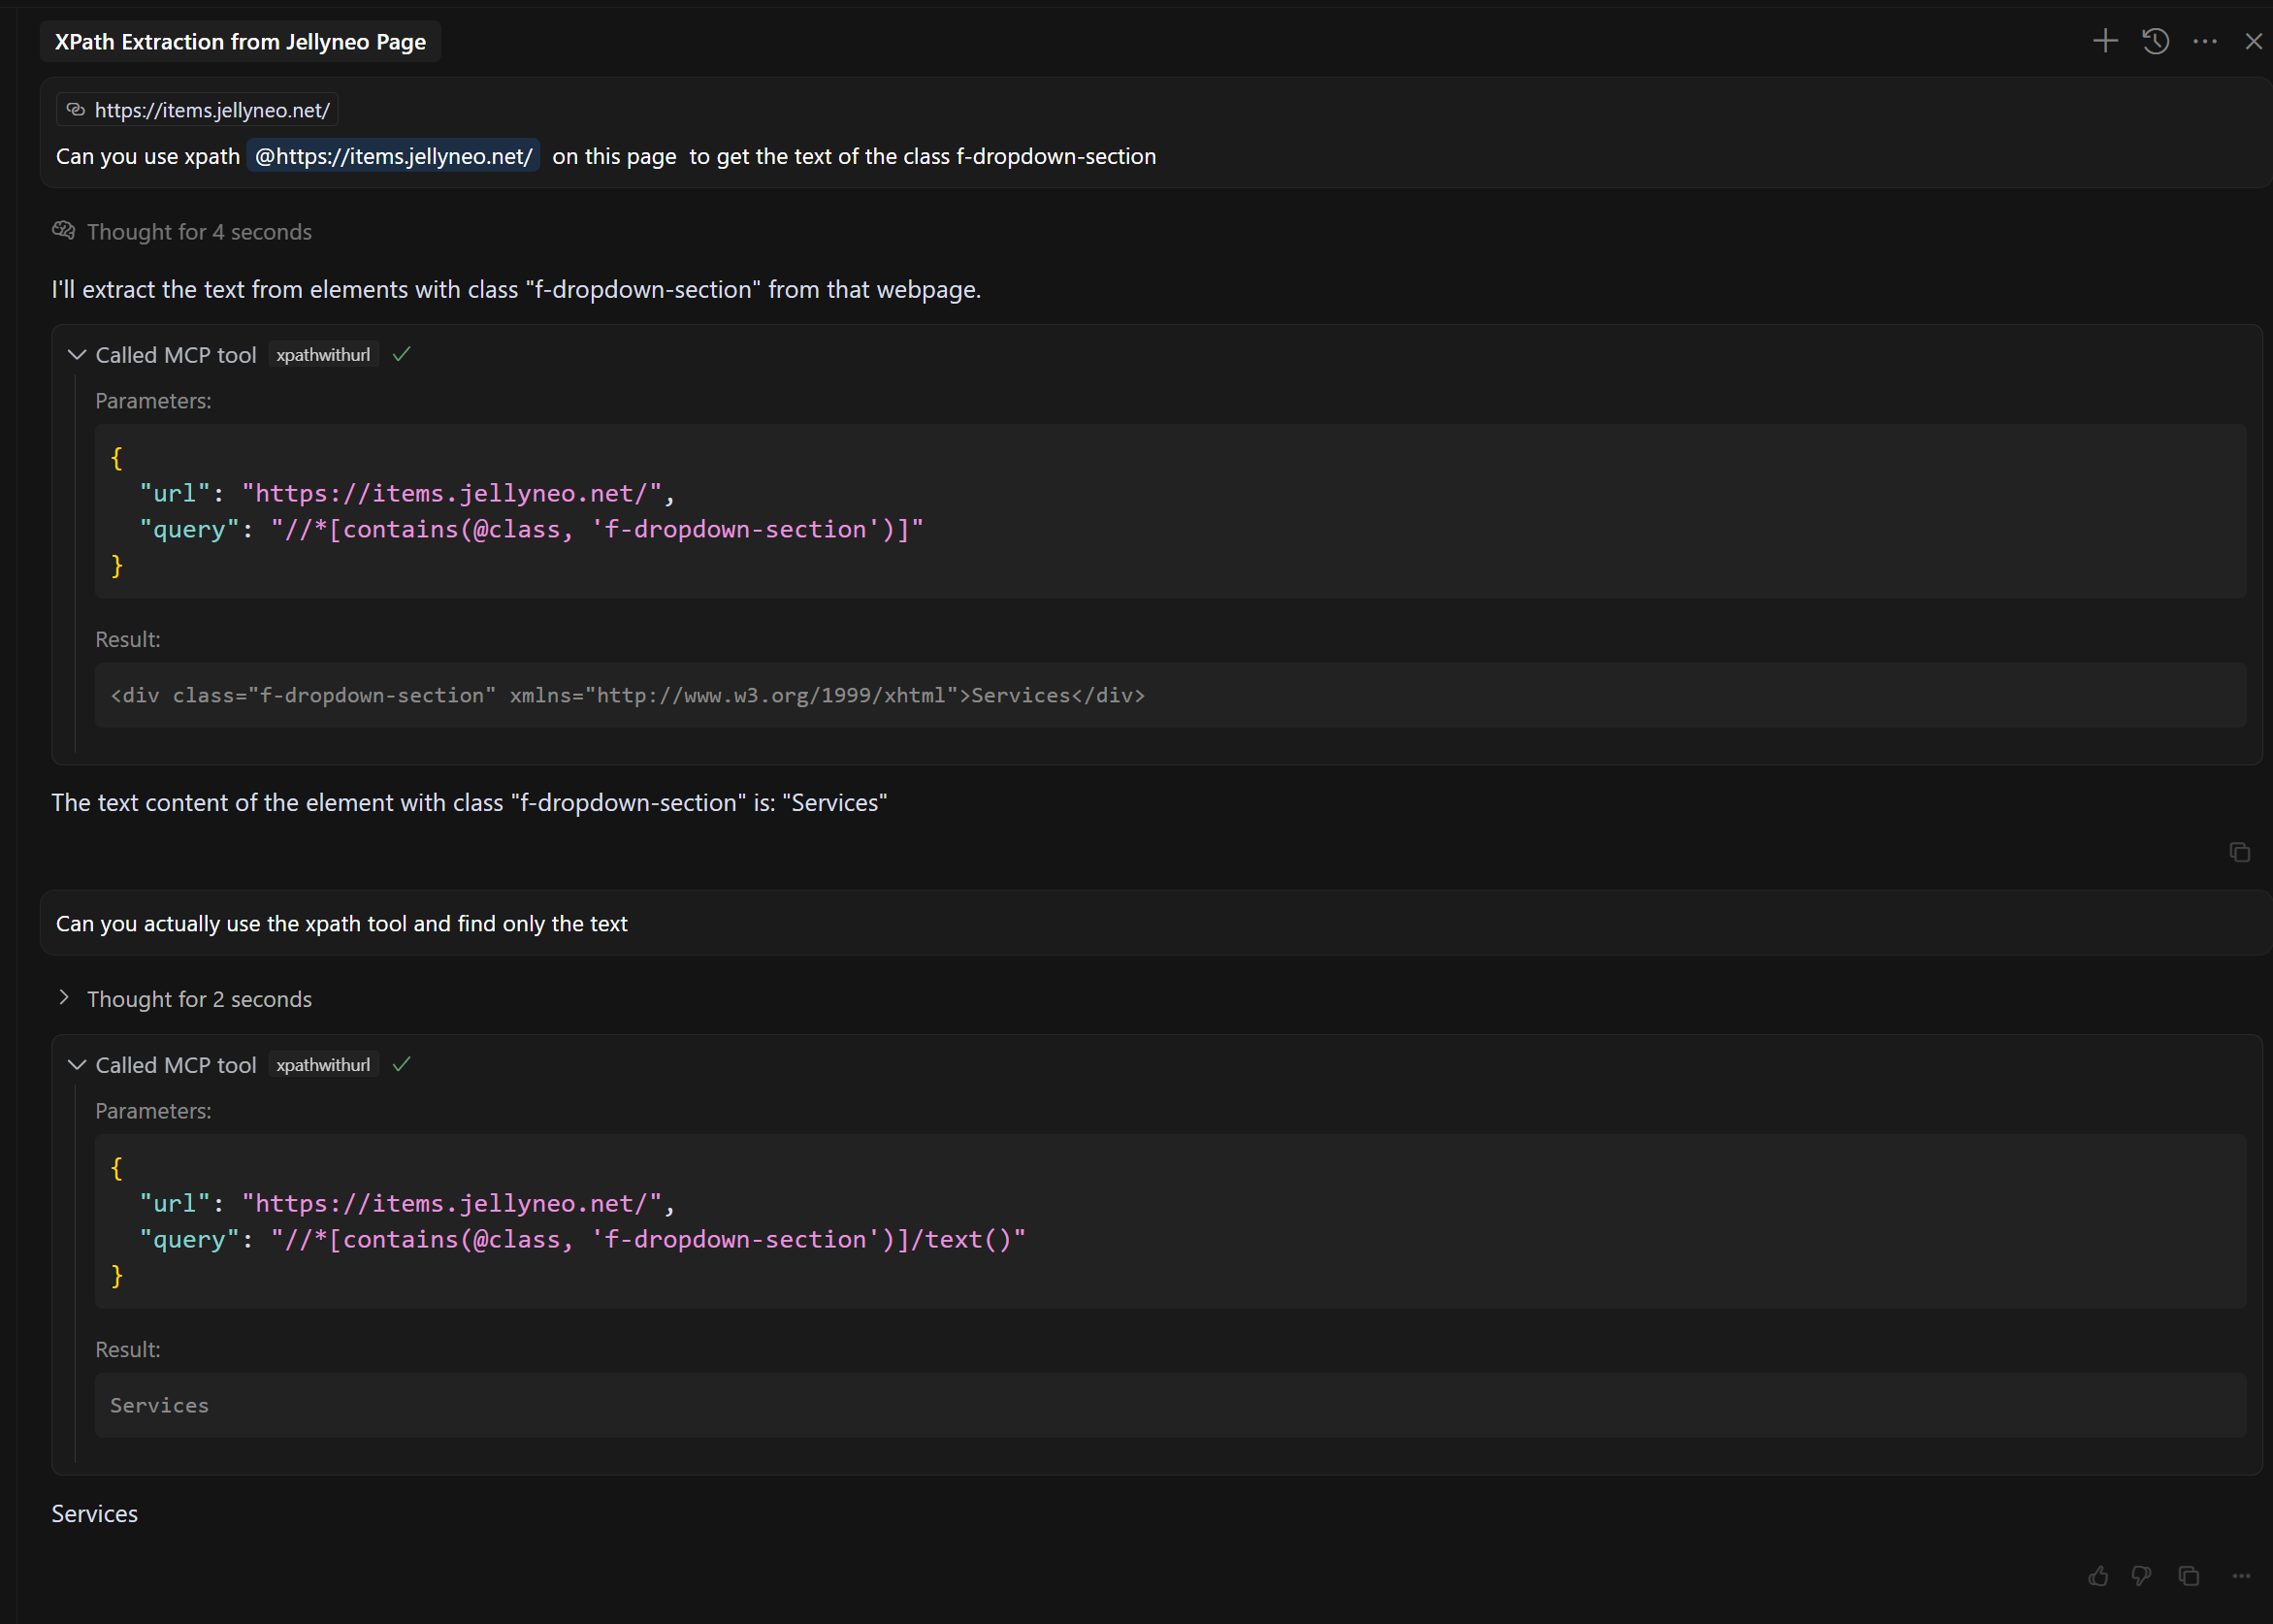Open more options under last response
The height and width of the screenshot is (1624, 2273).
point(2241,1576)
